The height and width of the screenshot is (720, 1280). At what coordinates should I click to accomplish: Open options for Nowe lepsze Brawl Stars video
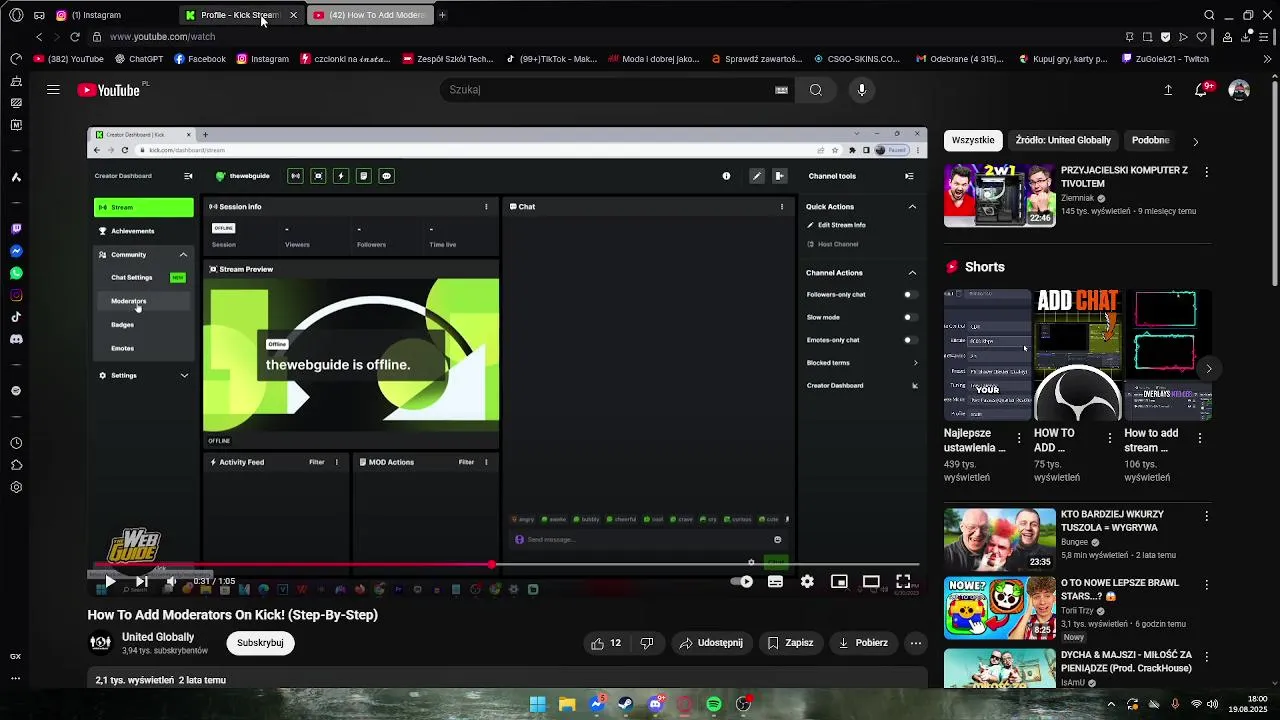(1206, 584)
